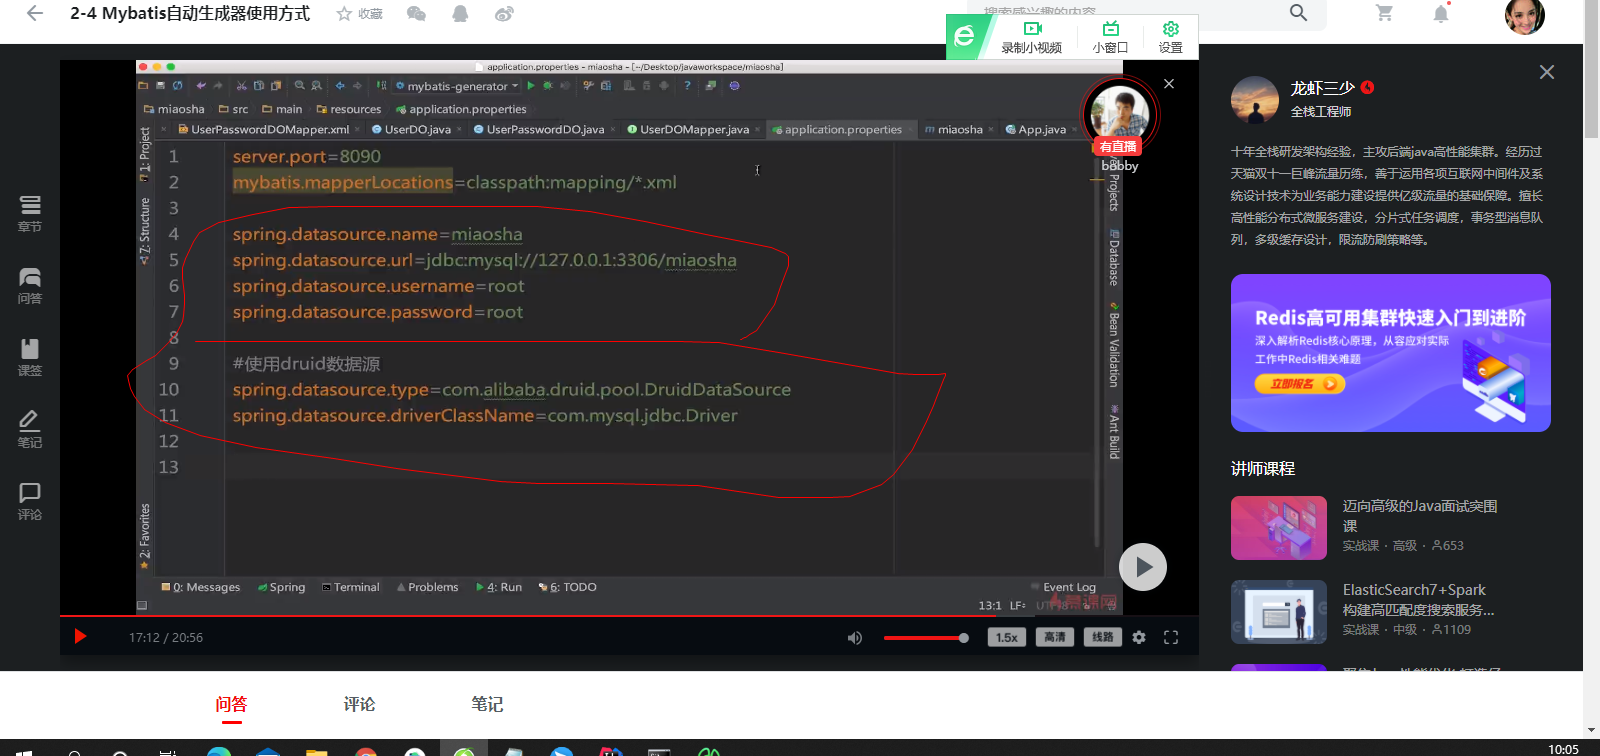Open mybatis-generator run configuration dropdown
This screenshot has height=756, width=1600.
(457, 86)
